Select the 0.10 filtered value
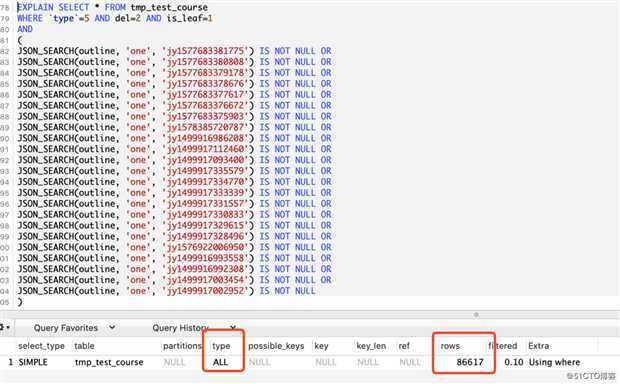 coord(514,362)
